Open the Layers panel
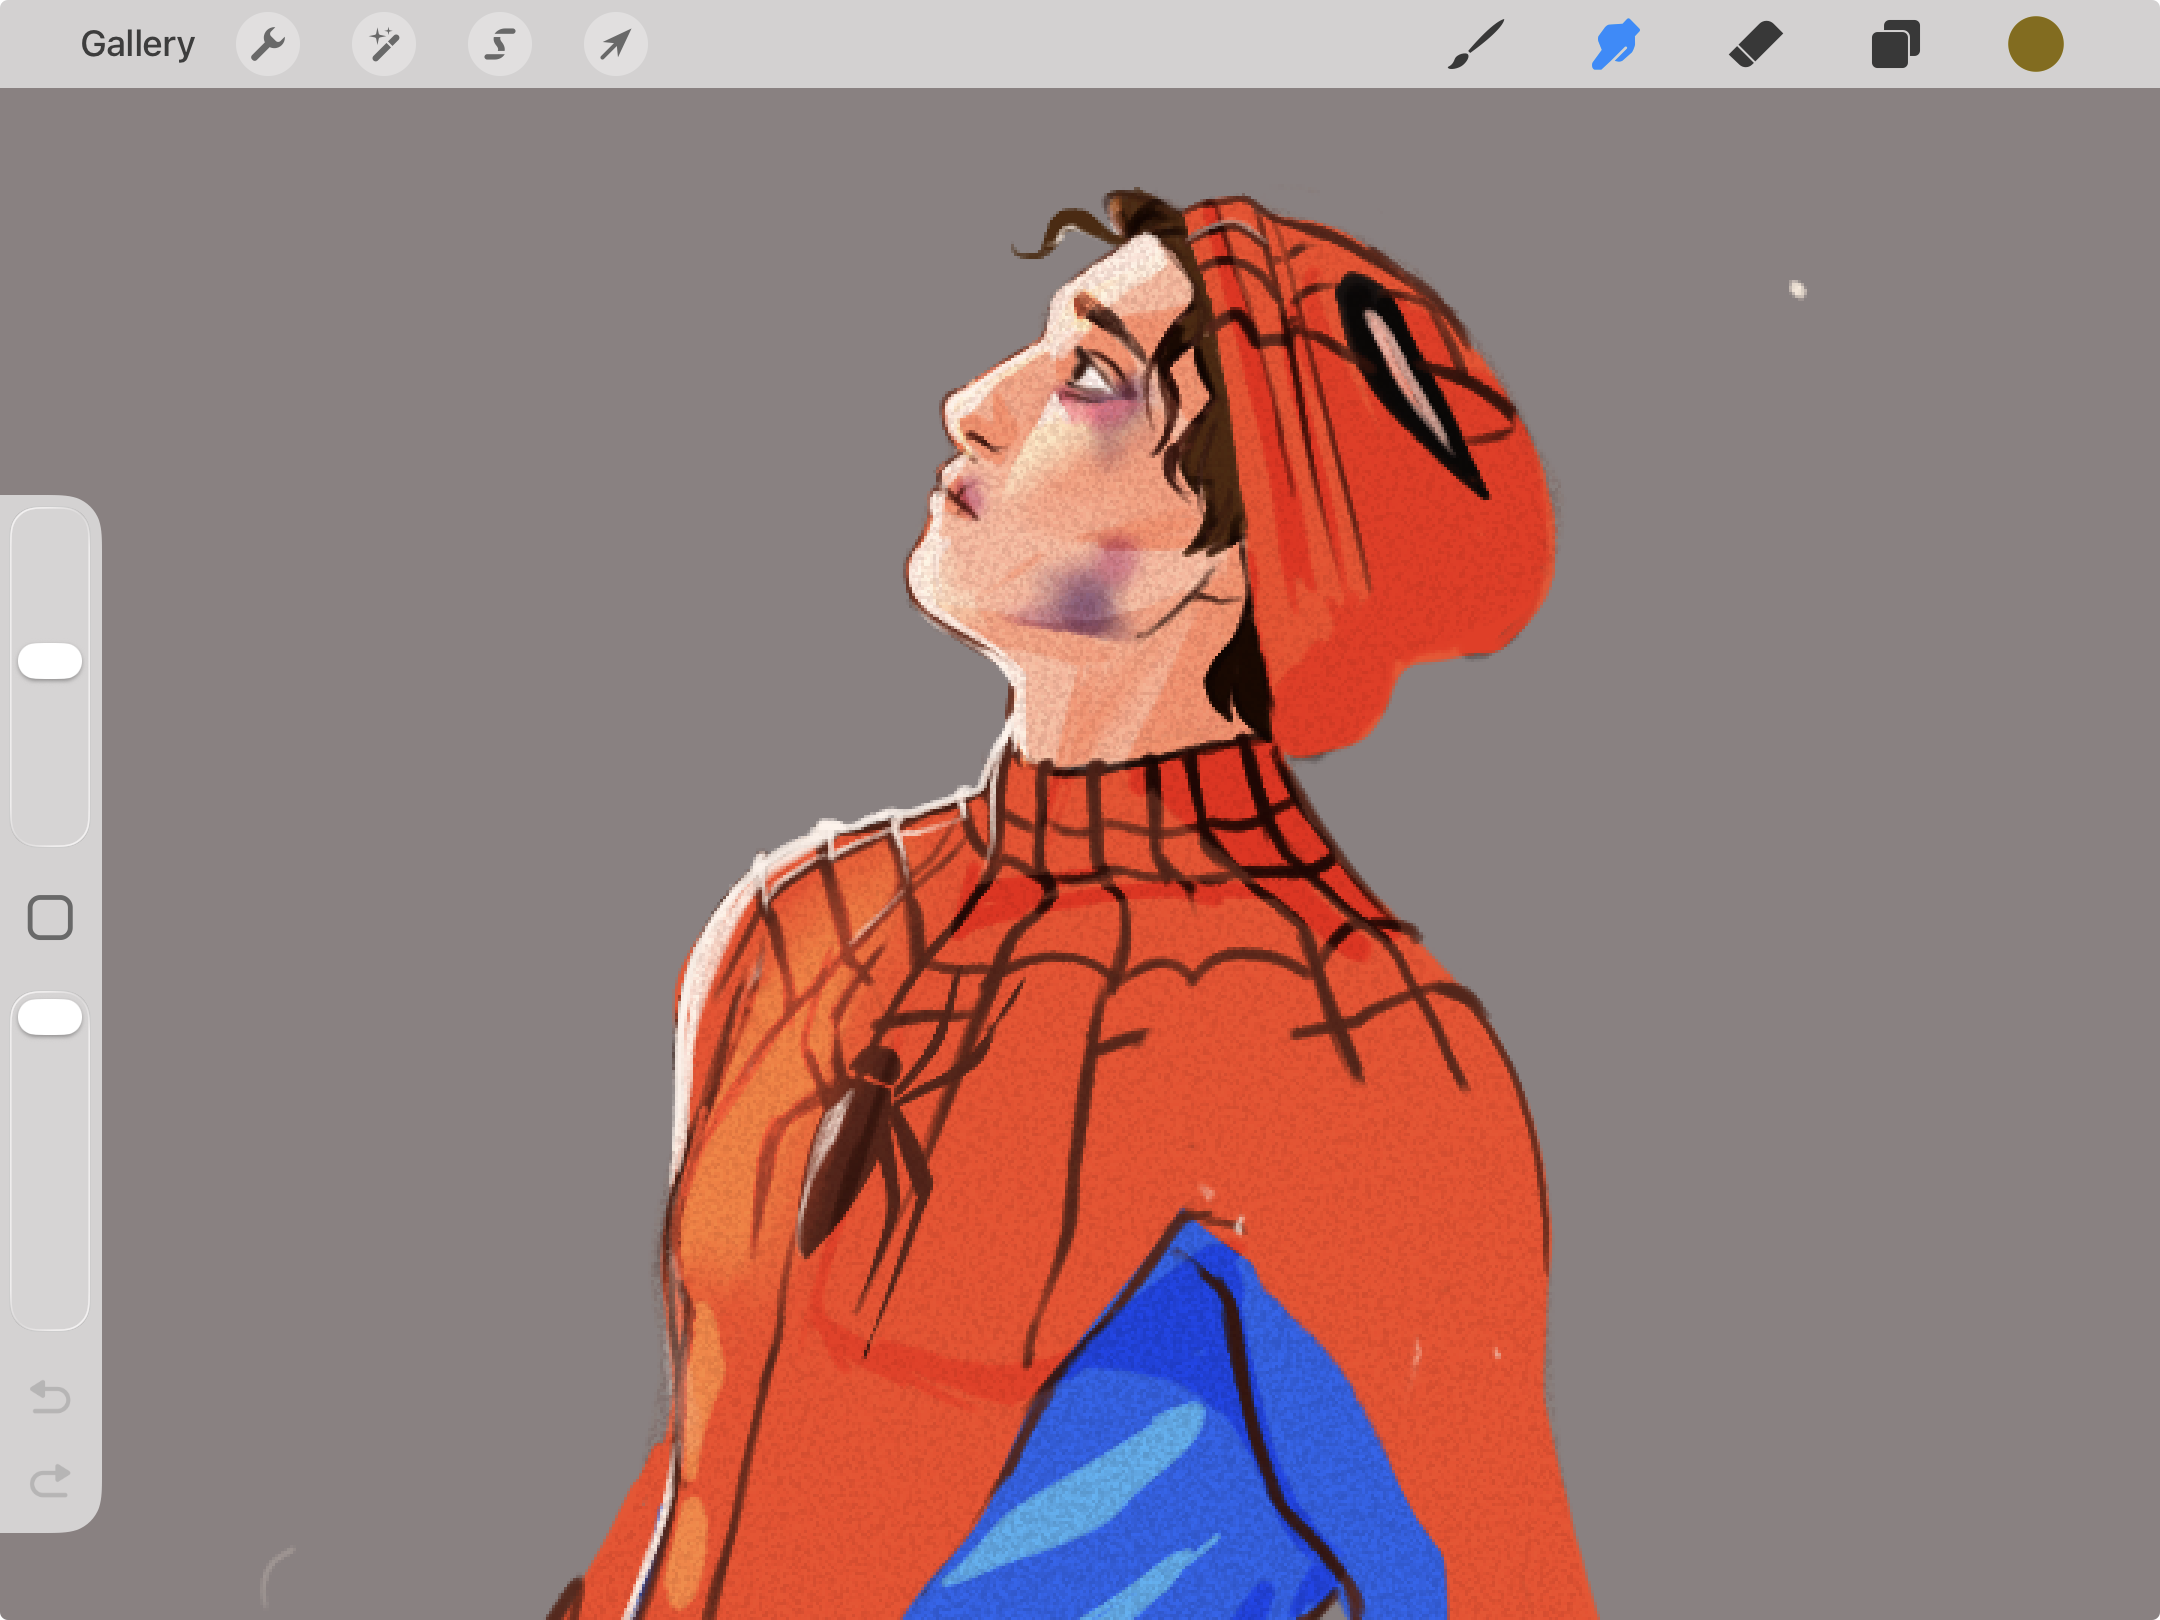The height and width of the screenshot is (1620, 2160). pos(1896,44)
